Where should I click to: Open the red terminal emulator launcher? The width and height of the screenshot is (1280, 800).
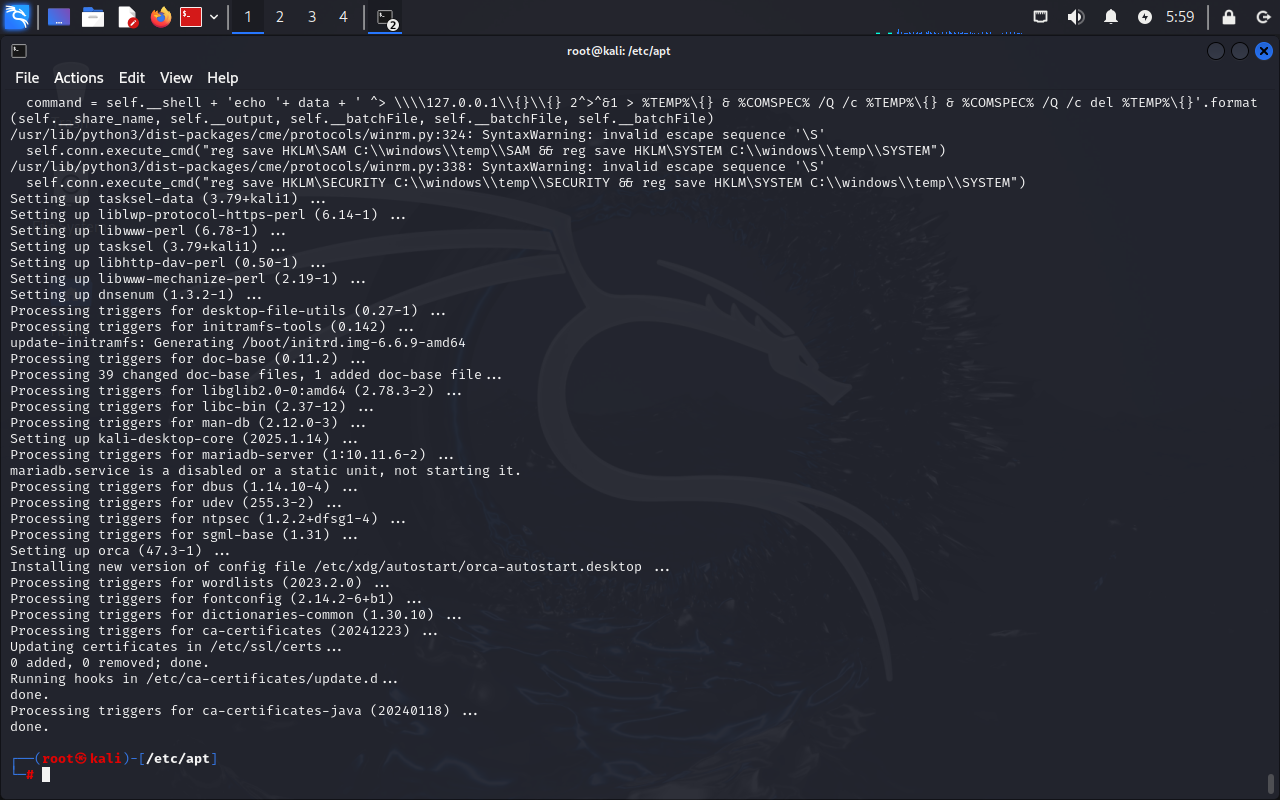pyautogui.click(x=191, y=17)
